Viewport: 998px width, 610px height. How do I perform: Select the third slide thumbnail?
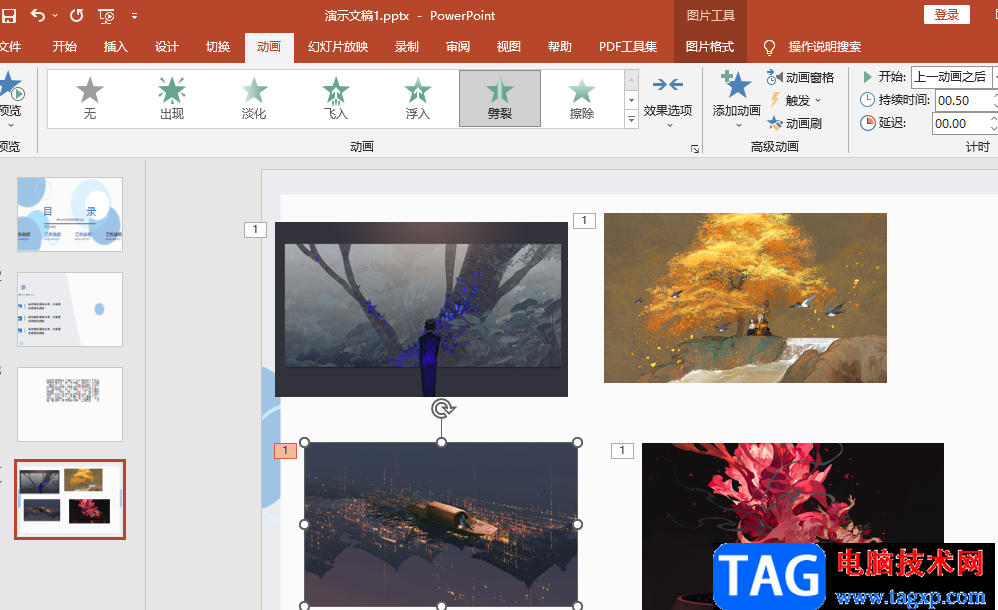point(70,404)
